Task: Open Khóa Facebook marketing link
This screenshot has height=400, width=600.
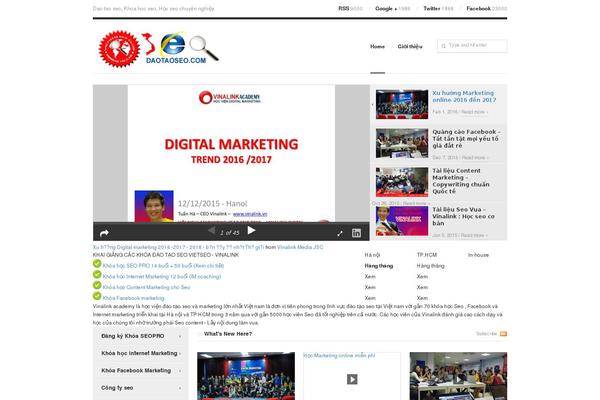Action: 133,298
